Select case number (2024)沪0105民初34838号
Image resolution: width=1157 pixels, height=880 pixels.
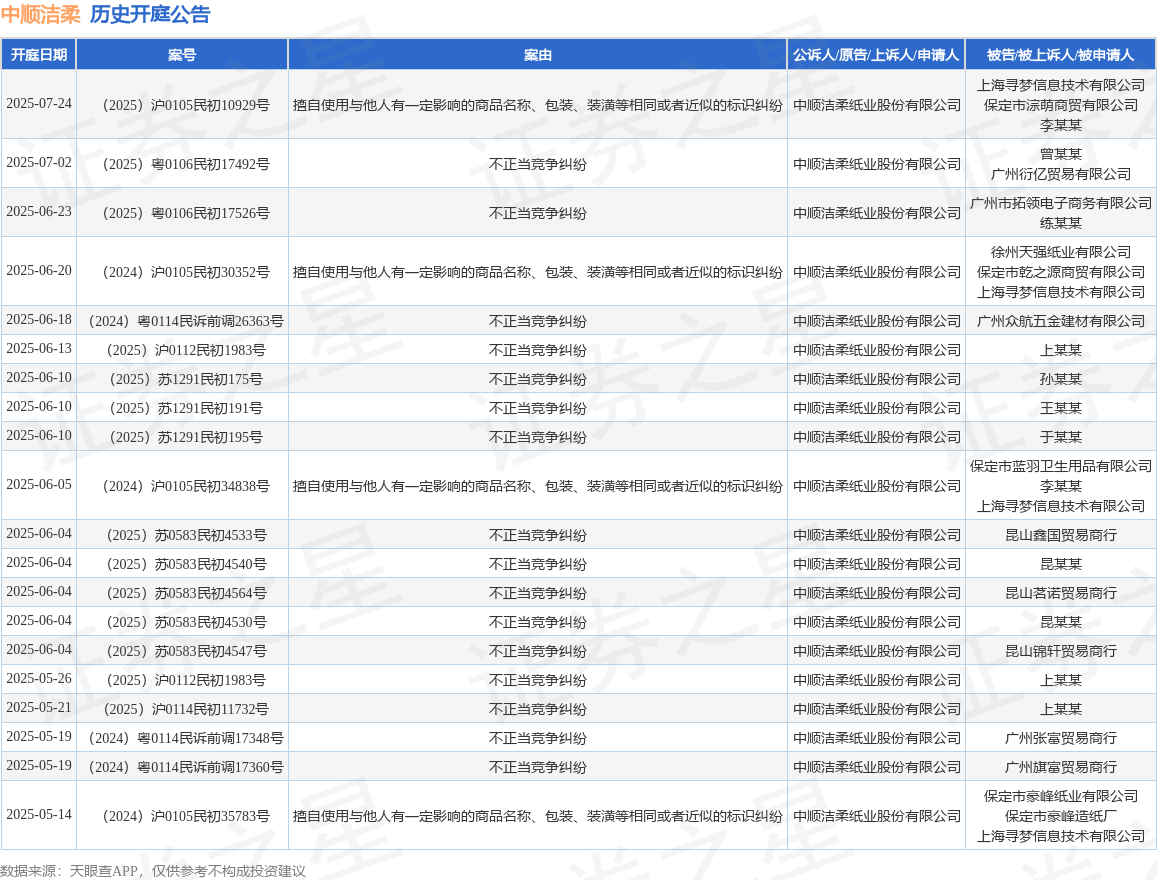point(182,486)
